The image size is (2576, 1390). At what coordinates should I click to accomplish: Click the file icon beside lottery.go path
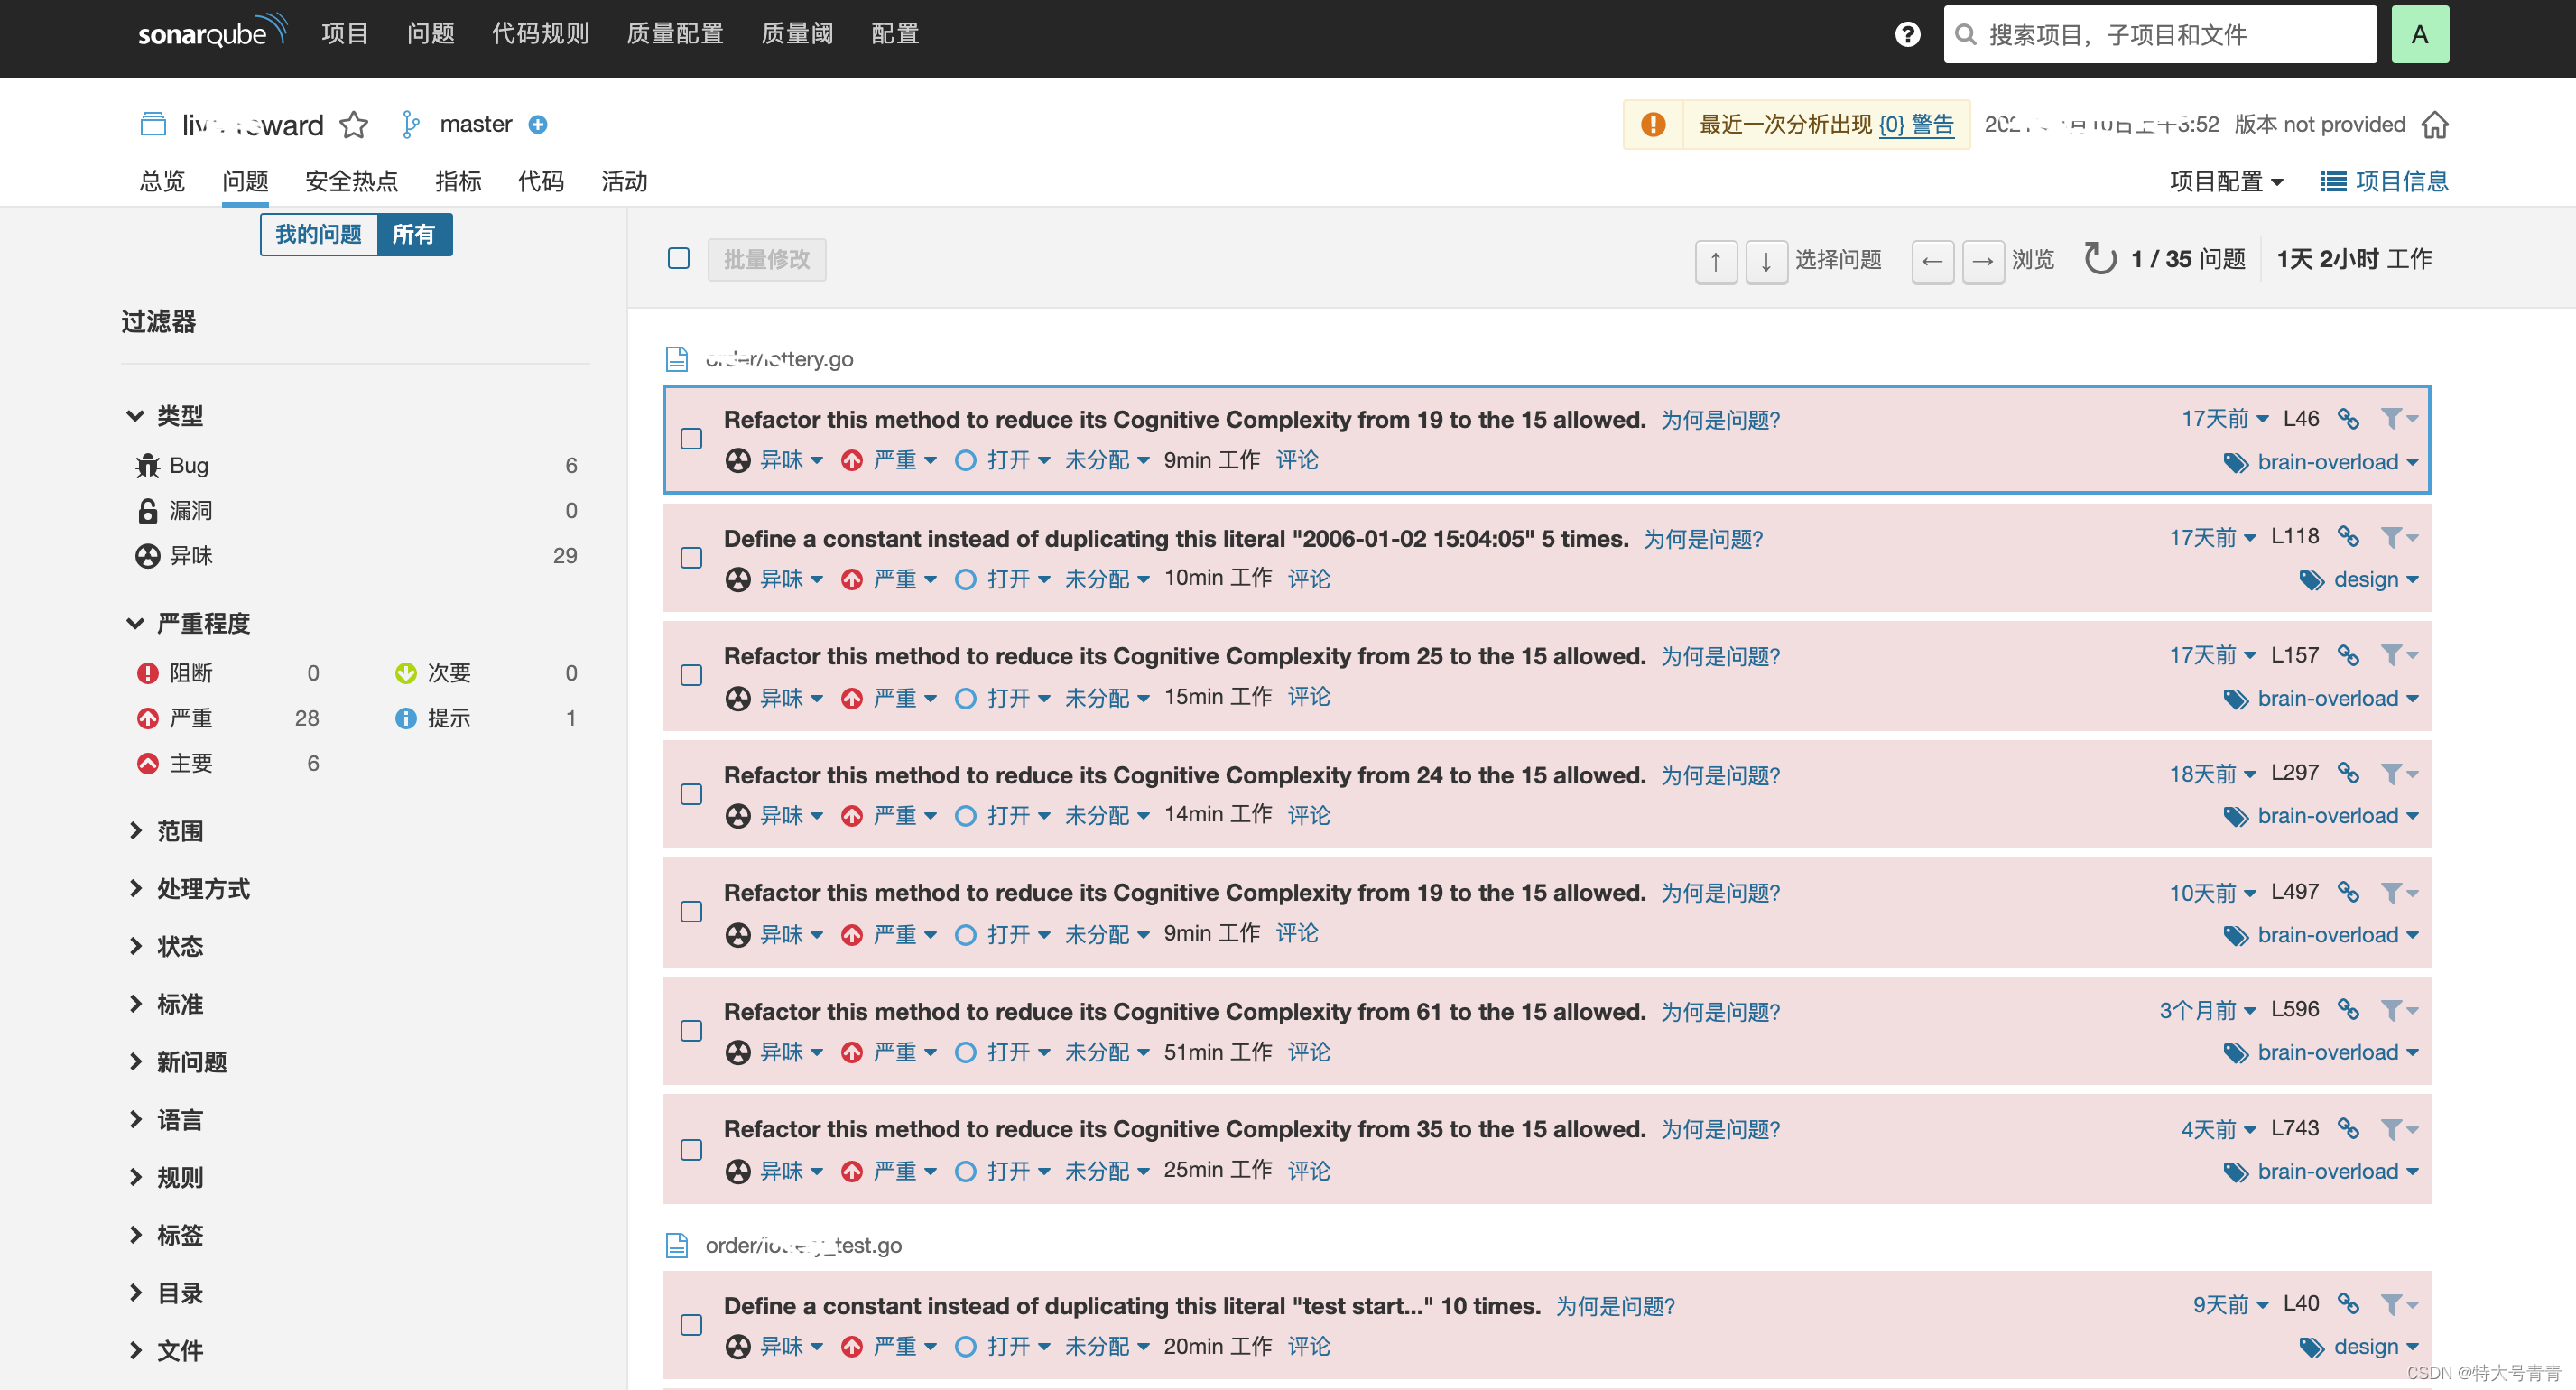coord(677,359)
